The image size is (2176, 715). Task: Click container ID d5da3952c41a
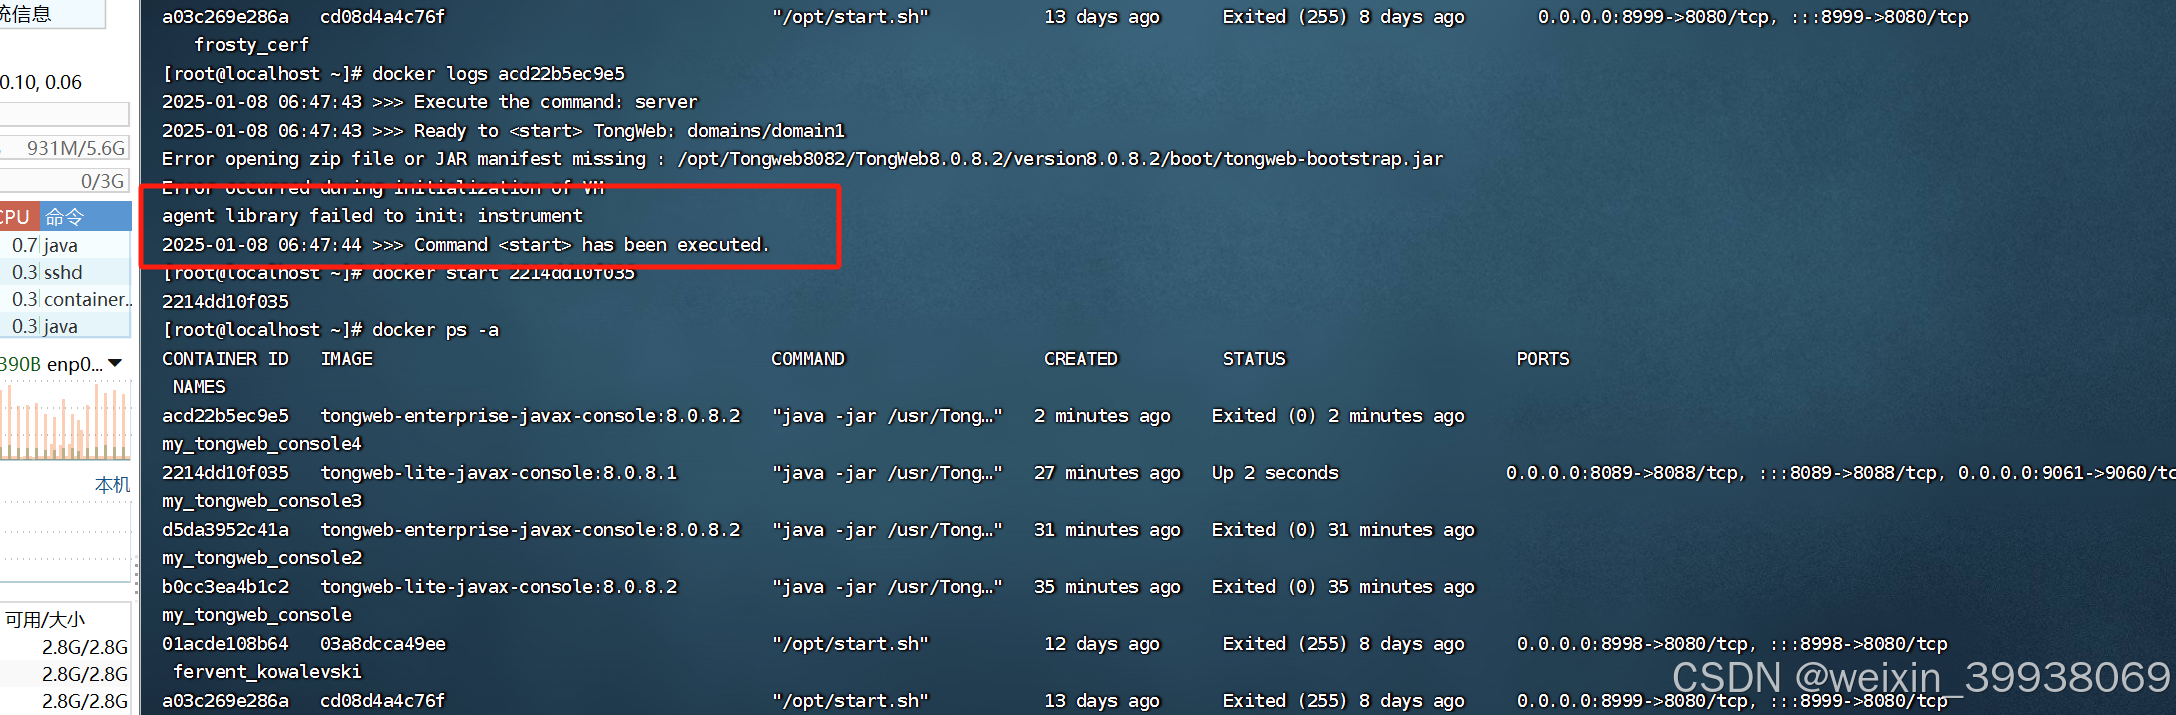pyautogui.click(x=225, y=530)
